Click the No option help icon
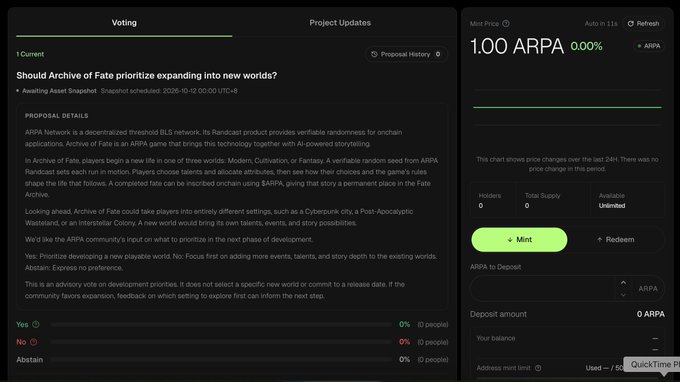The image size is (680, 382). point(33,342)
